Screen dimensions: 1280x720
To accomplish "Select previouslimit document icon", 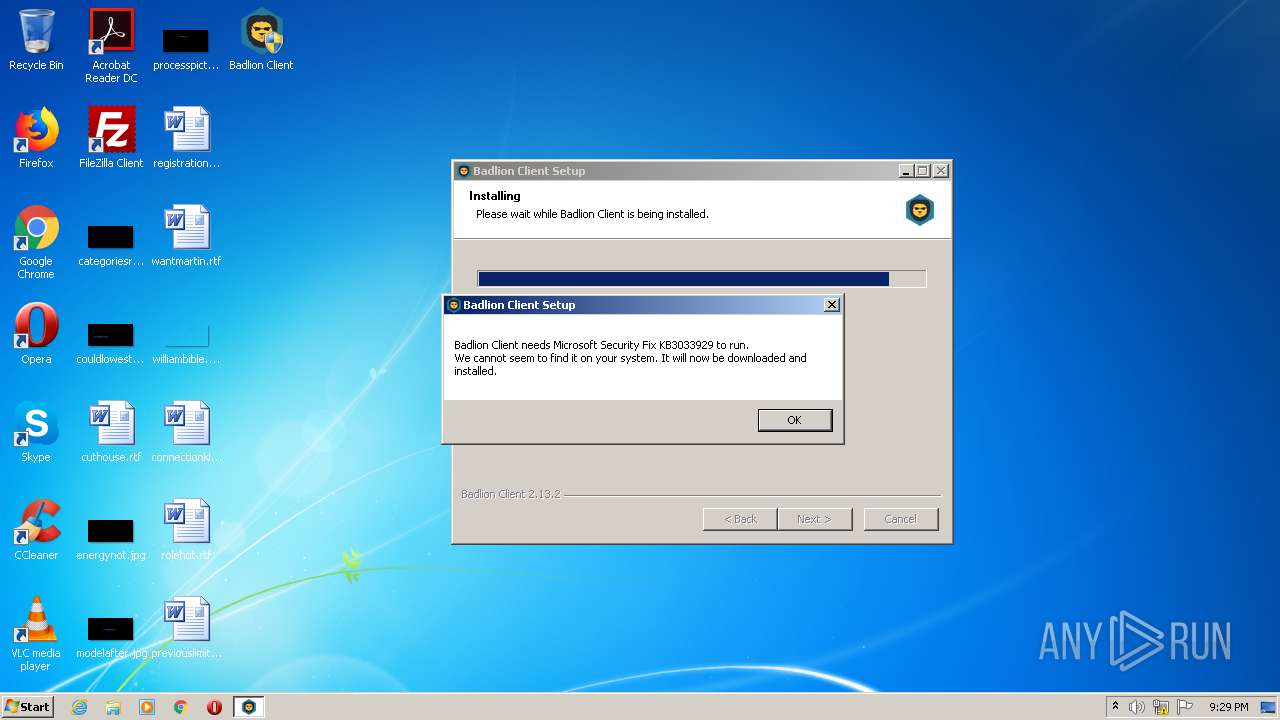I will click(186, 628).
